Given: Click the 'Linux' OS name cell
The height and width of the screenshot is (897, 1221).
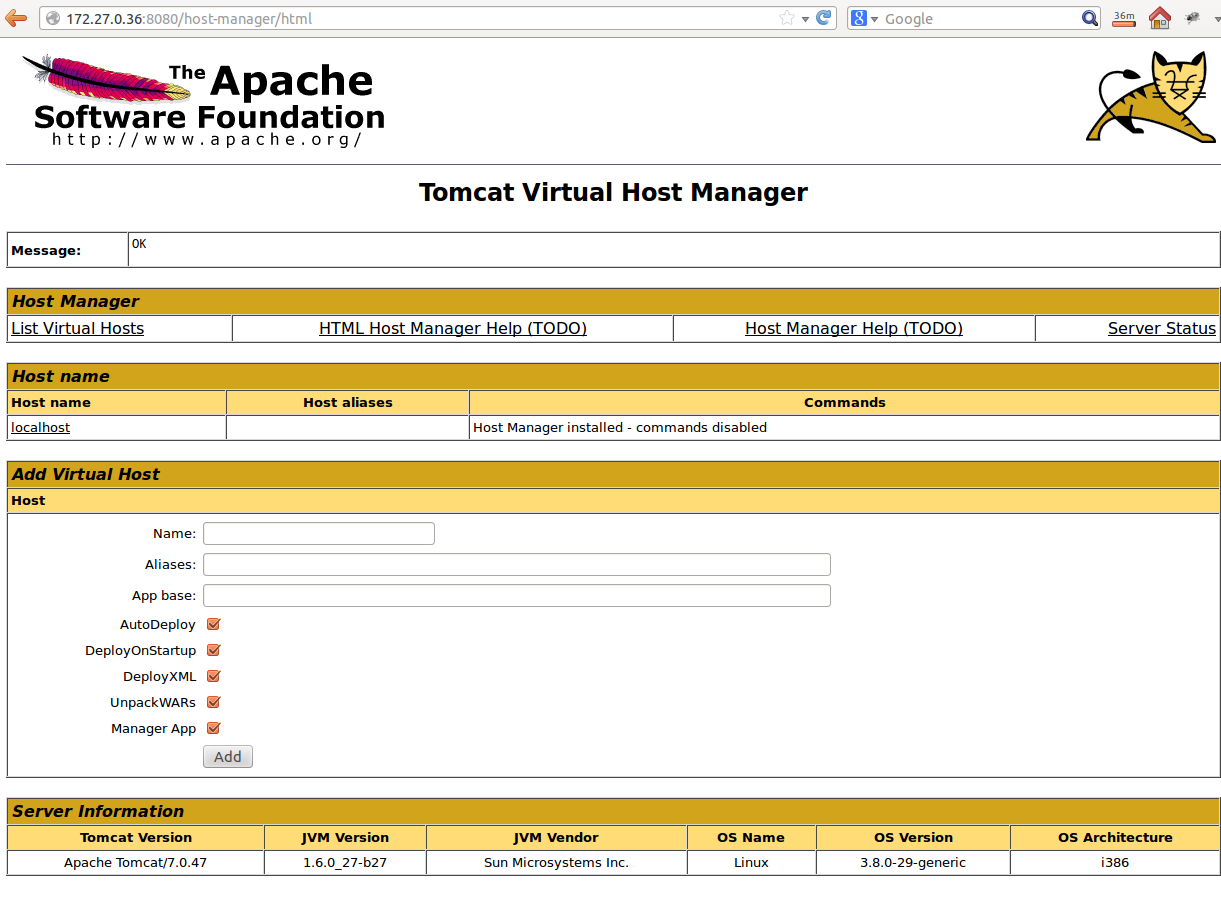Looking at the screenshot, I should (751, 862).
